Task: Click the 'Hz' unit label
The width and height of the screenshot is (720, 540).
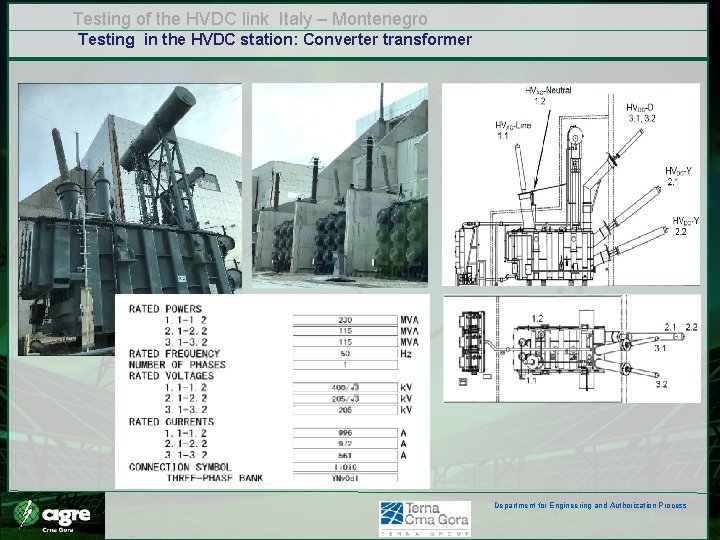Action: 406,354
